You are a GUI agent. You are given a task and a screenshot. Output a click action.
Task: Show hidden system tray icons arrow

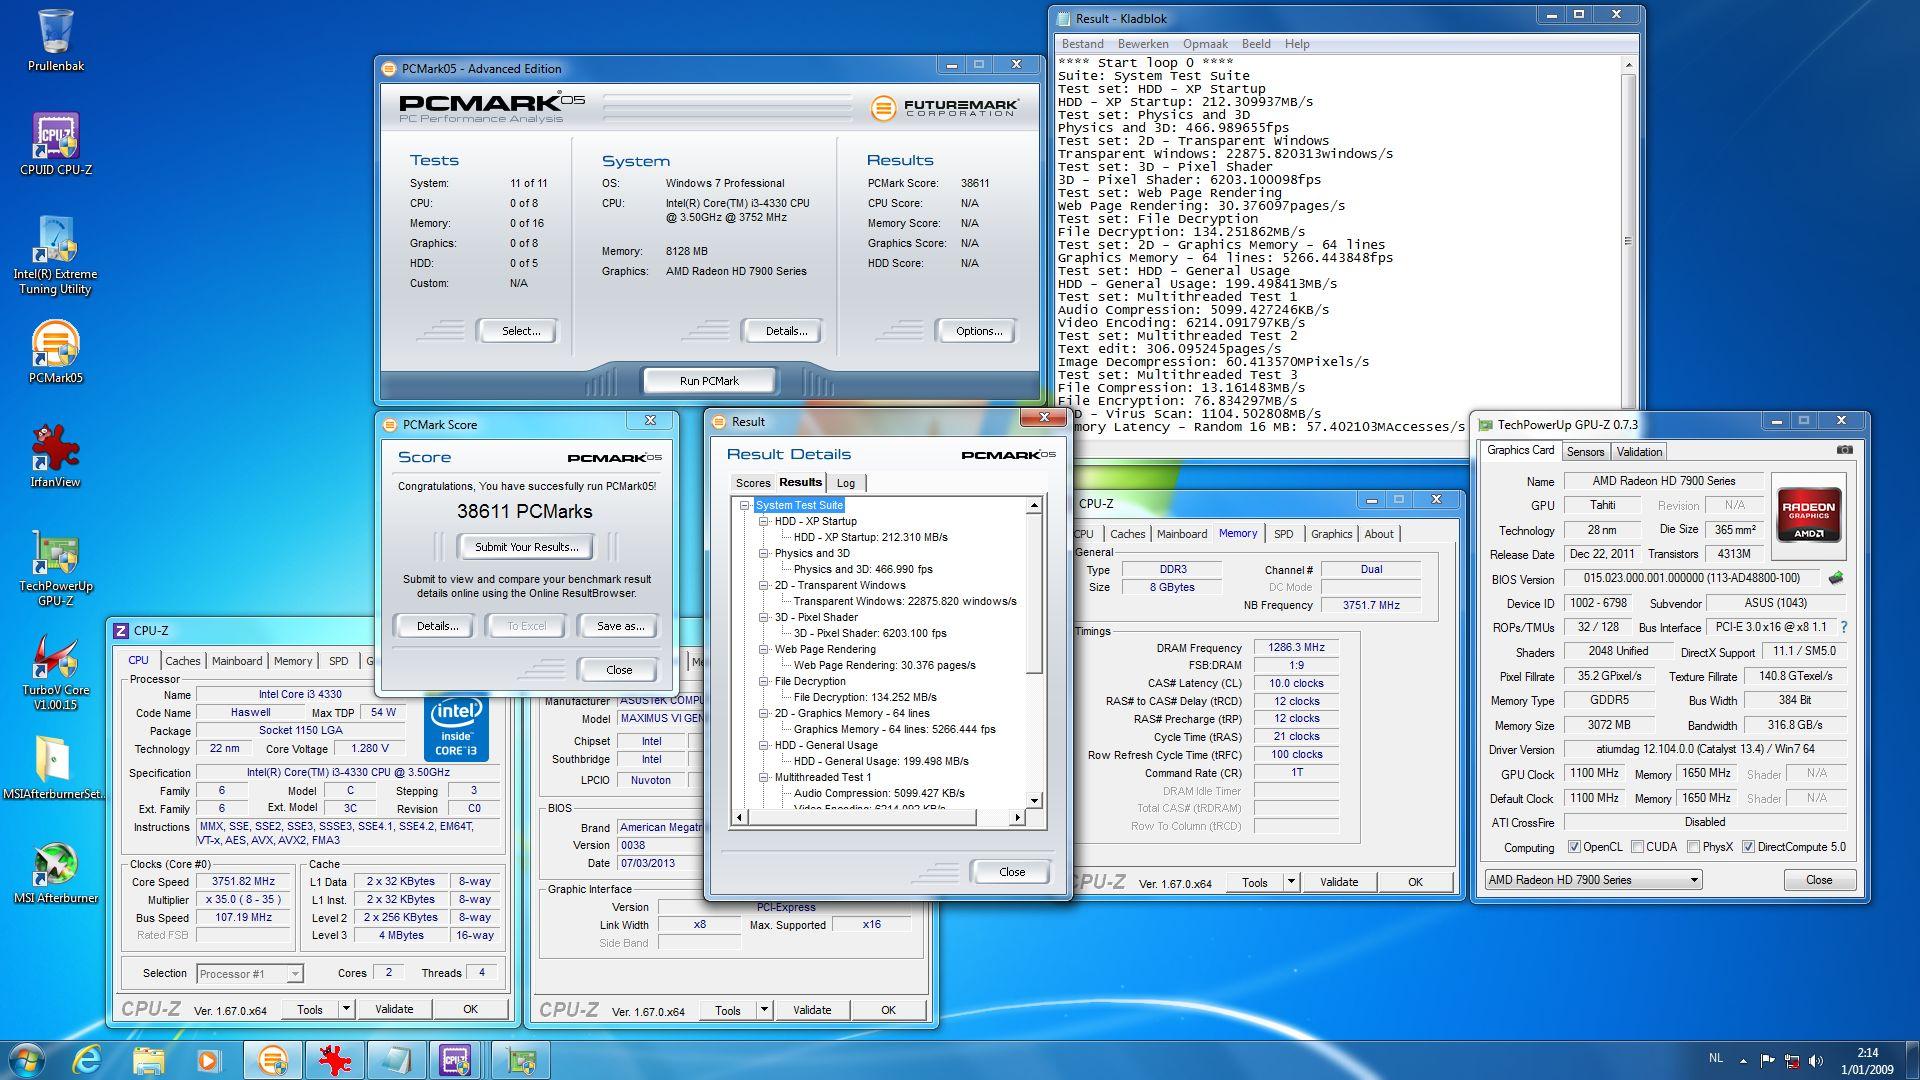tap(1743, 1061)
